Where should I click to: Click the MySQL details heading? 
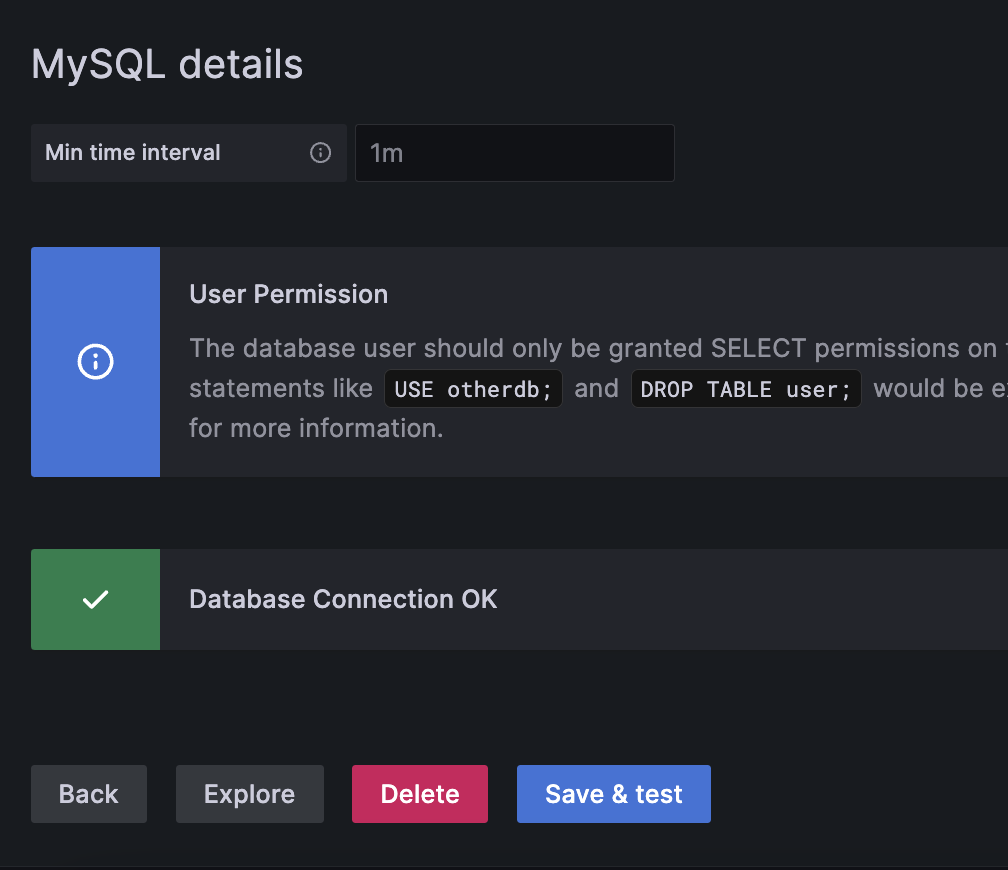coord(167,64)
